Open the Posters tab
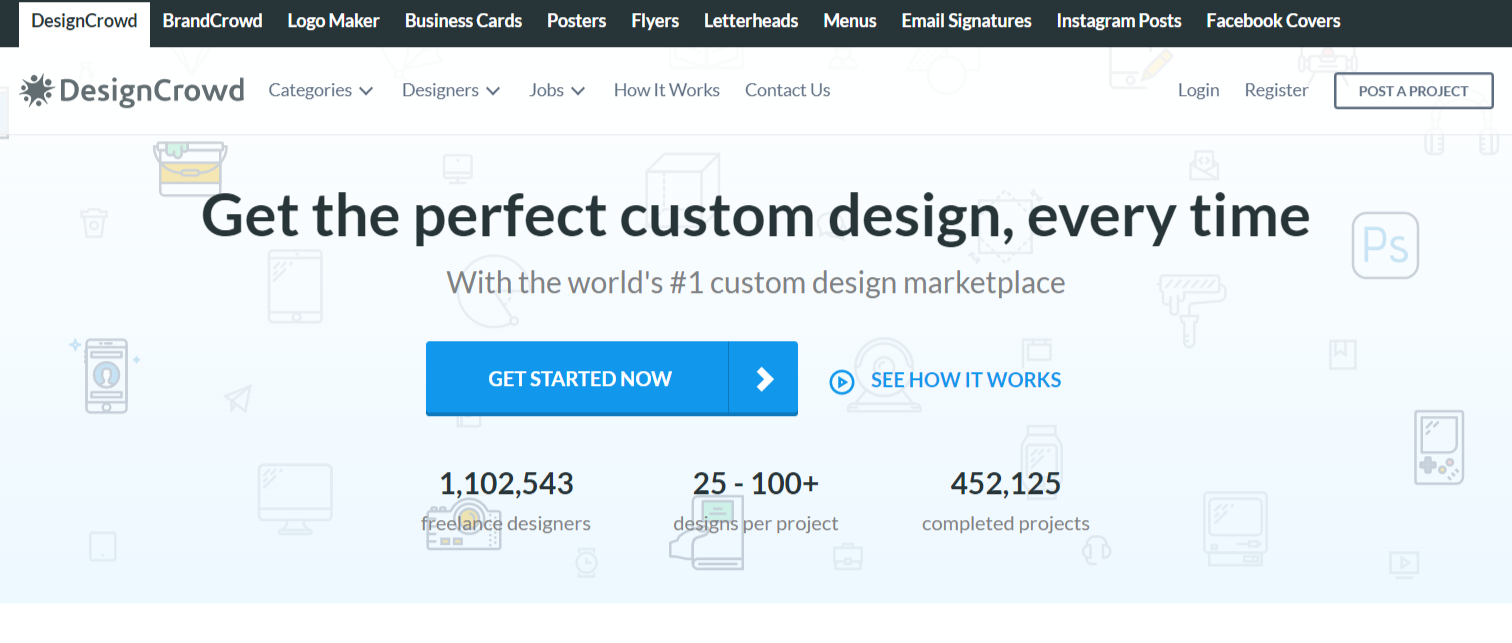The height and width of the screenshot is (643, 1512). pos(576,20)
